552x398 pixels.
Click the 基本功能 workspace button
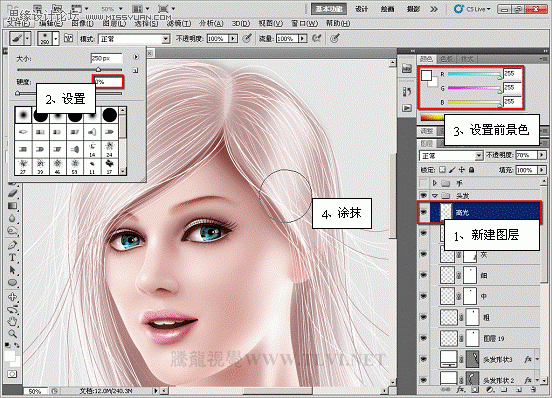[329, 9]
